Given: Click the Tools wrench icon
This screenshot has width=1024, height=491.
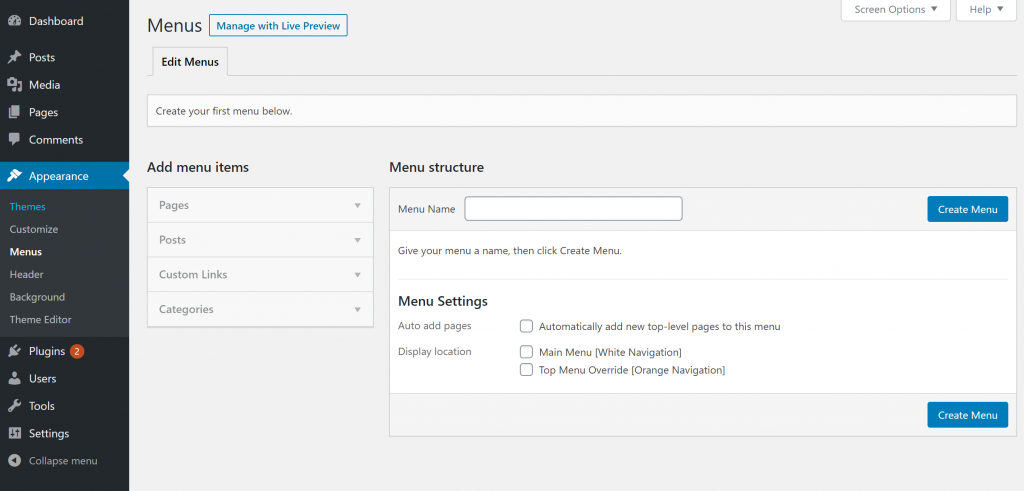Looking at the screenshot, I should click(14, 406).
